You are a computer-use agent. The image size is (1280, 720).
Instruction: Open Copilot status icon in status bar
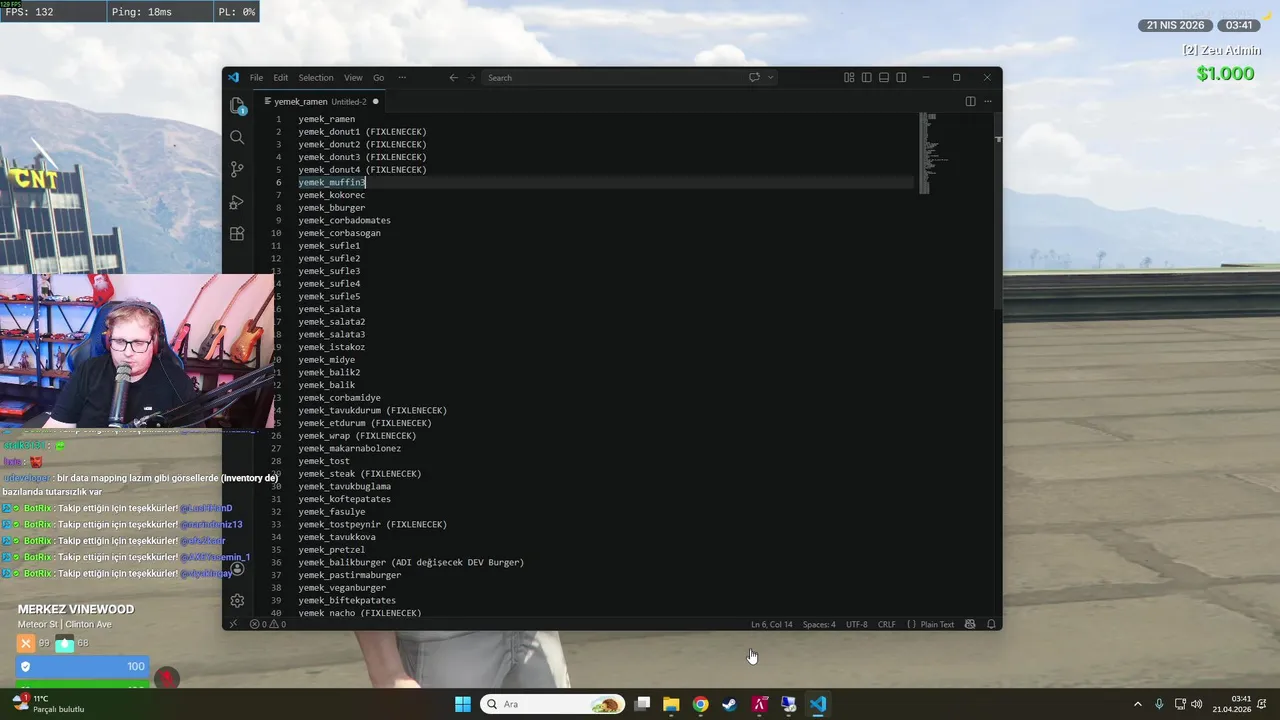(969, 624)
